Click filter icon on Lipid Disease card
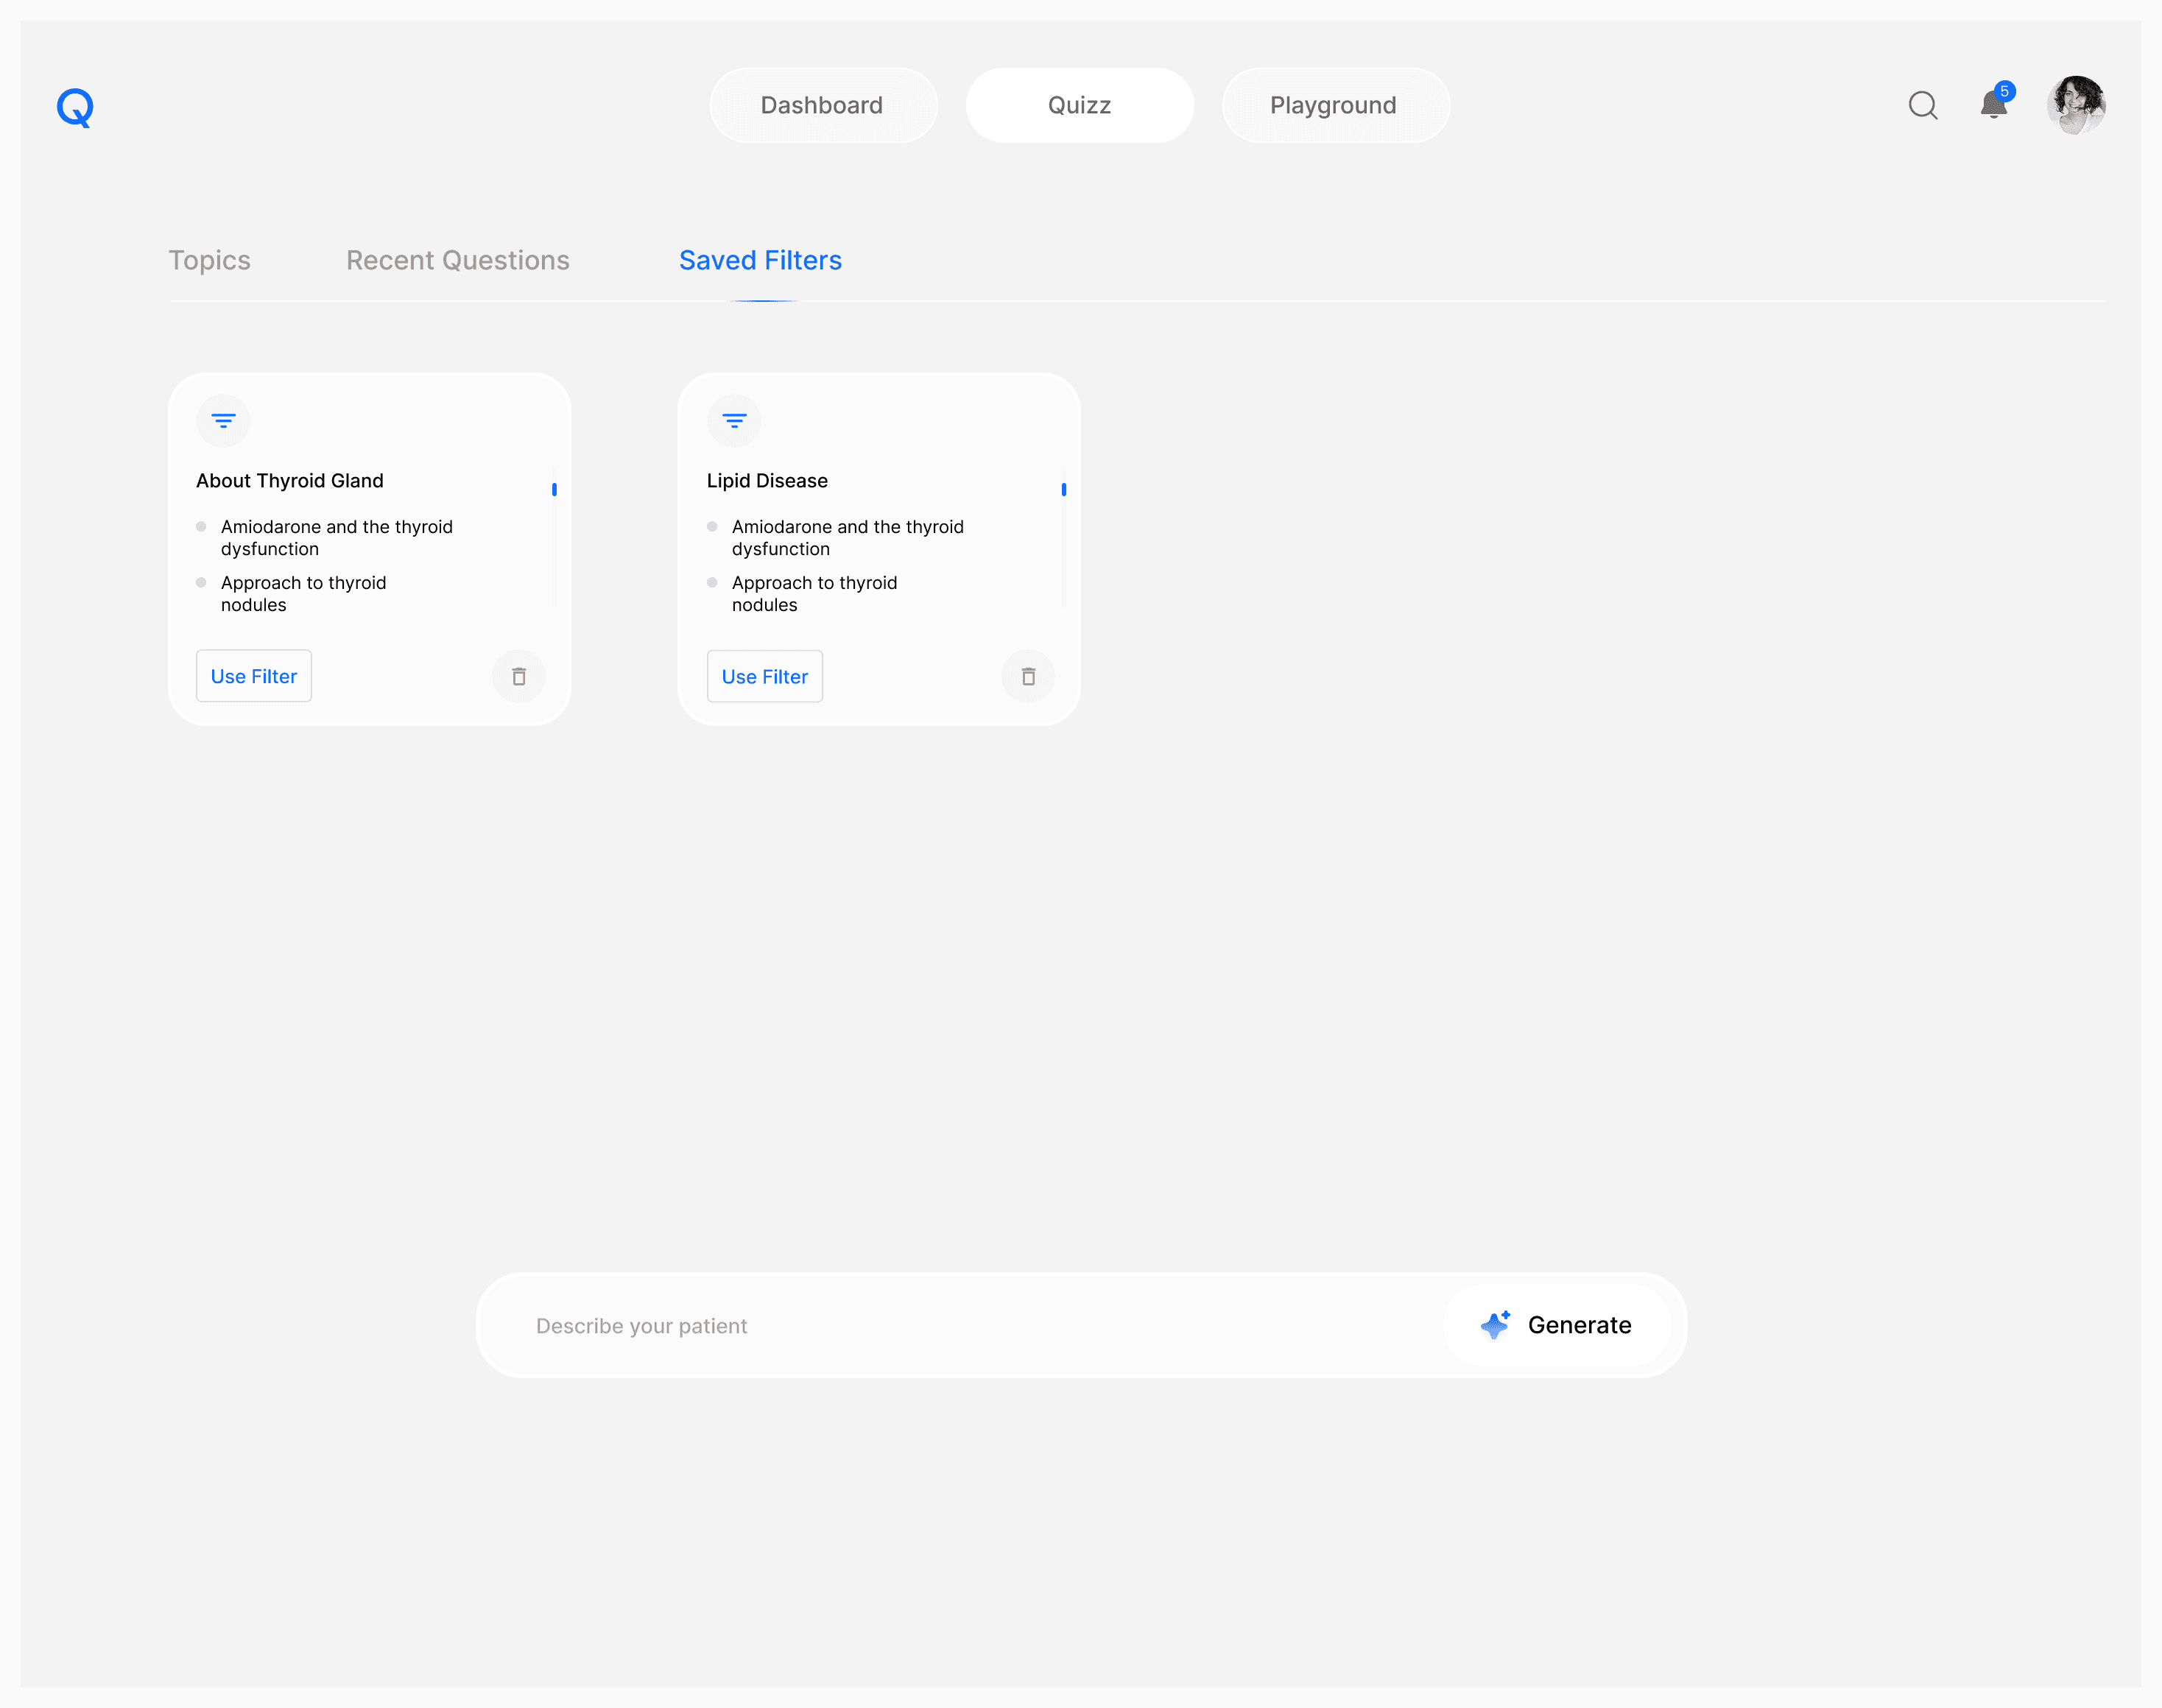Screen dimensions: 2162x1708 click(734, 421)
